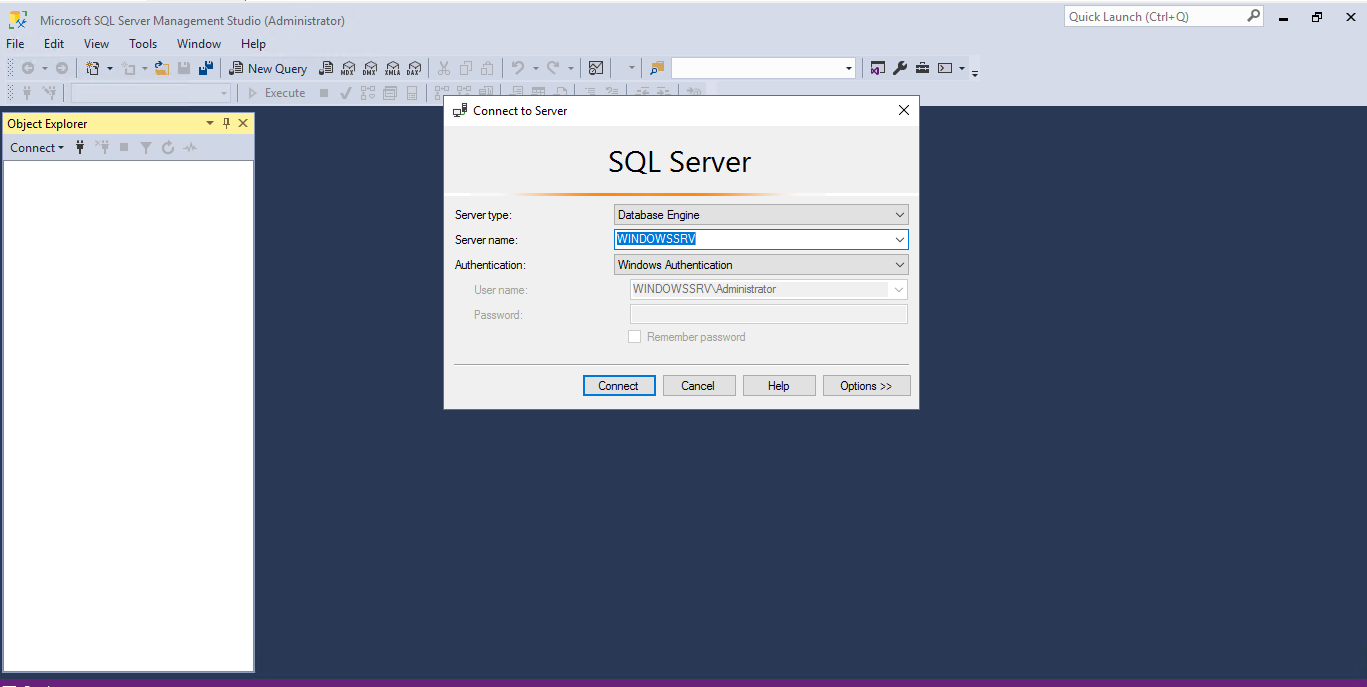This screenshot has width=1367, height=687.
Task: Click the Execute toolbar button
Action: [x=276, y=93]
